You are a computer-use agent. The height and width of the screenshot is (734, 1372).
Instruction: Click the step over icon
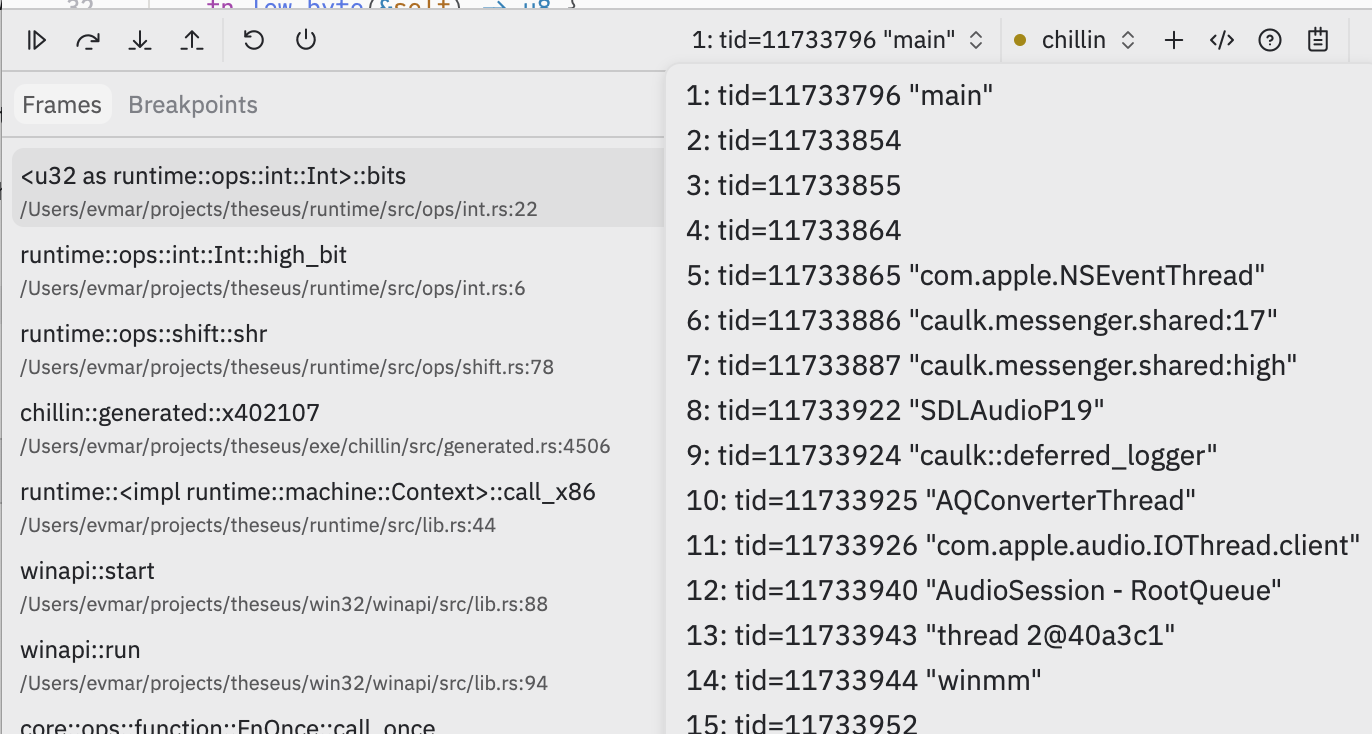88,40
